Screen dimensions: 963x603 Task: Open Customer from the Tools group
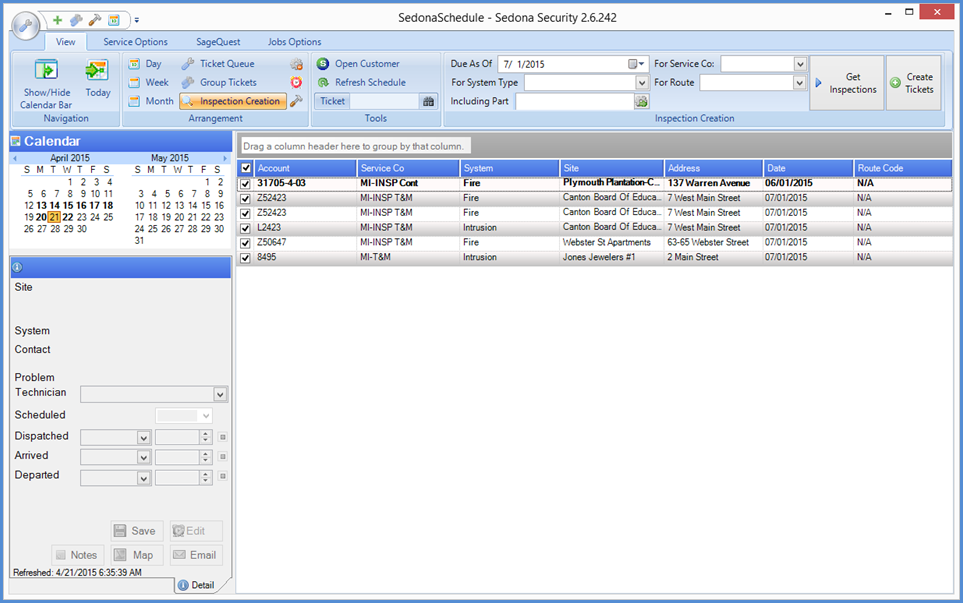click(x=358, y=64)
